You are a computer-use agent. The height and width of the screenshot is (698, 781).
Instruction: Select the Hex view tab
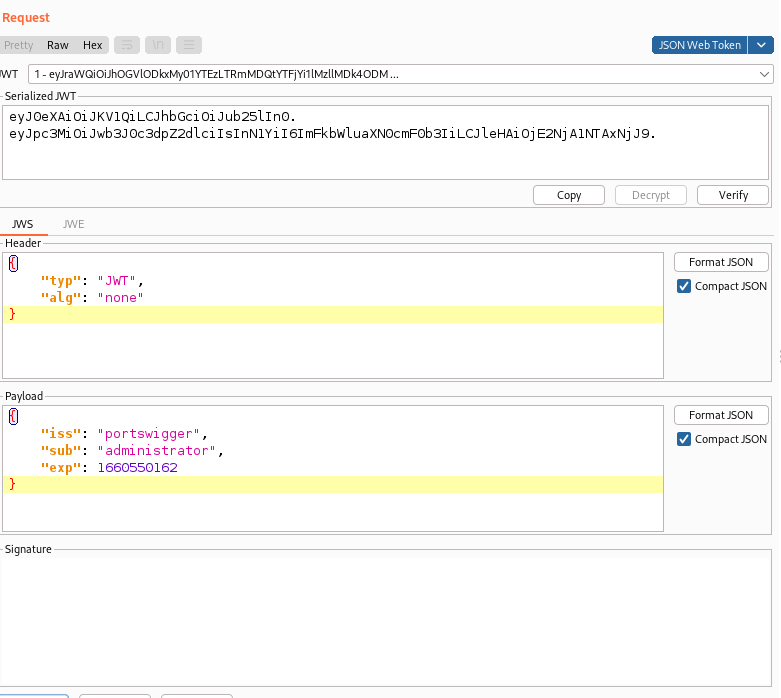pos(93,45)
